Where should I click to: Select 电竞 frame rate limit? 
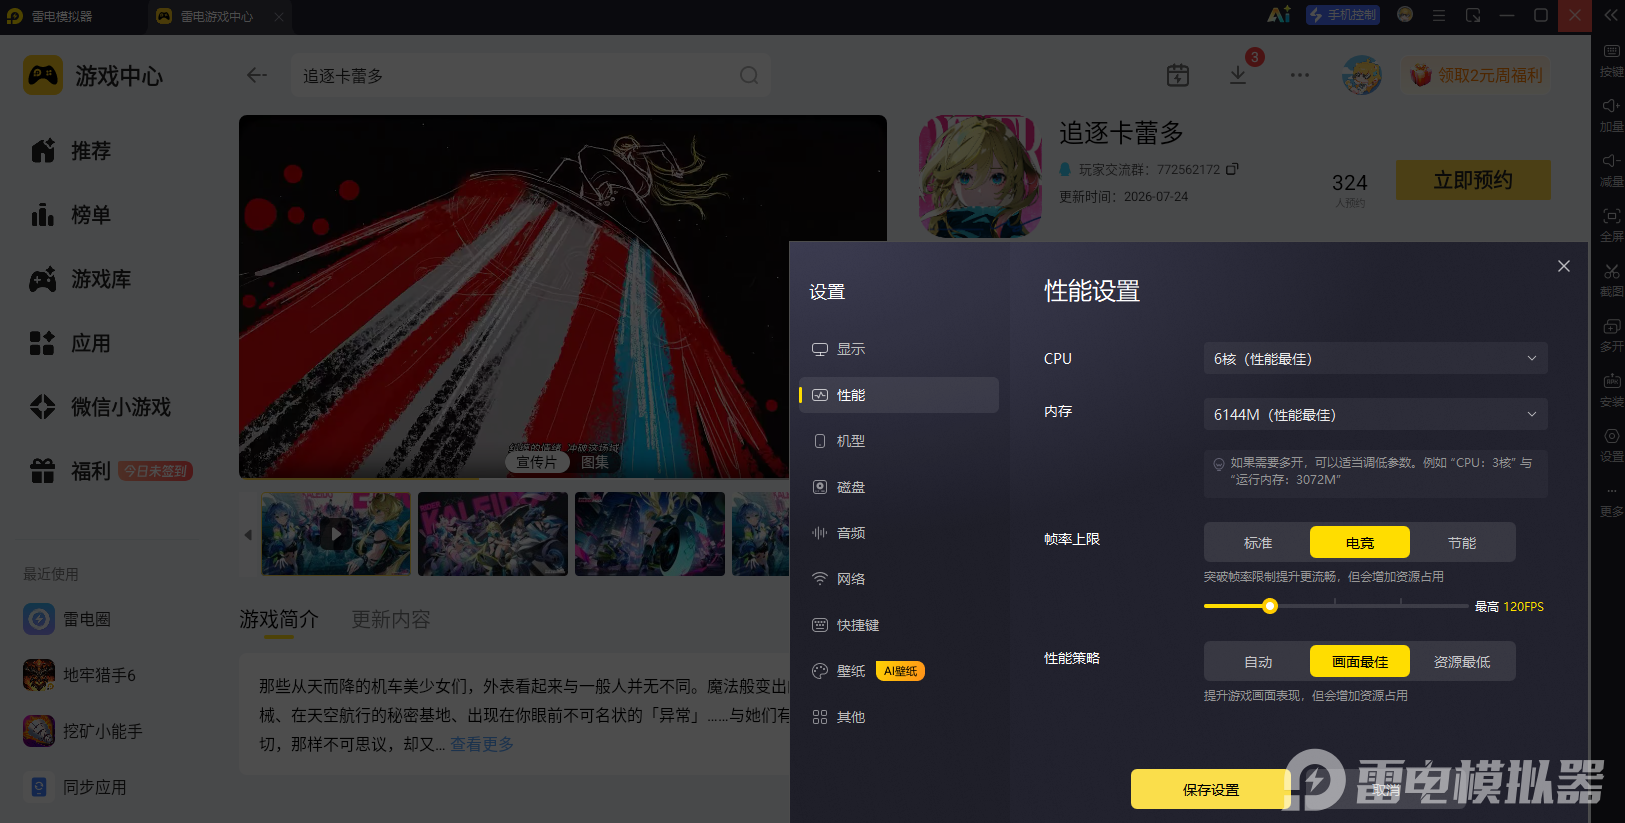point(1360,542)
